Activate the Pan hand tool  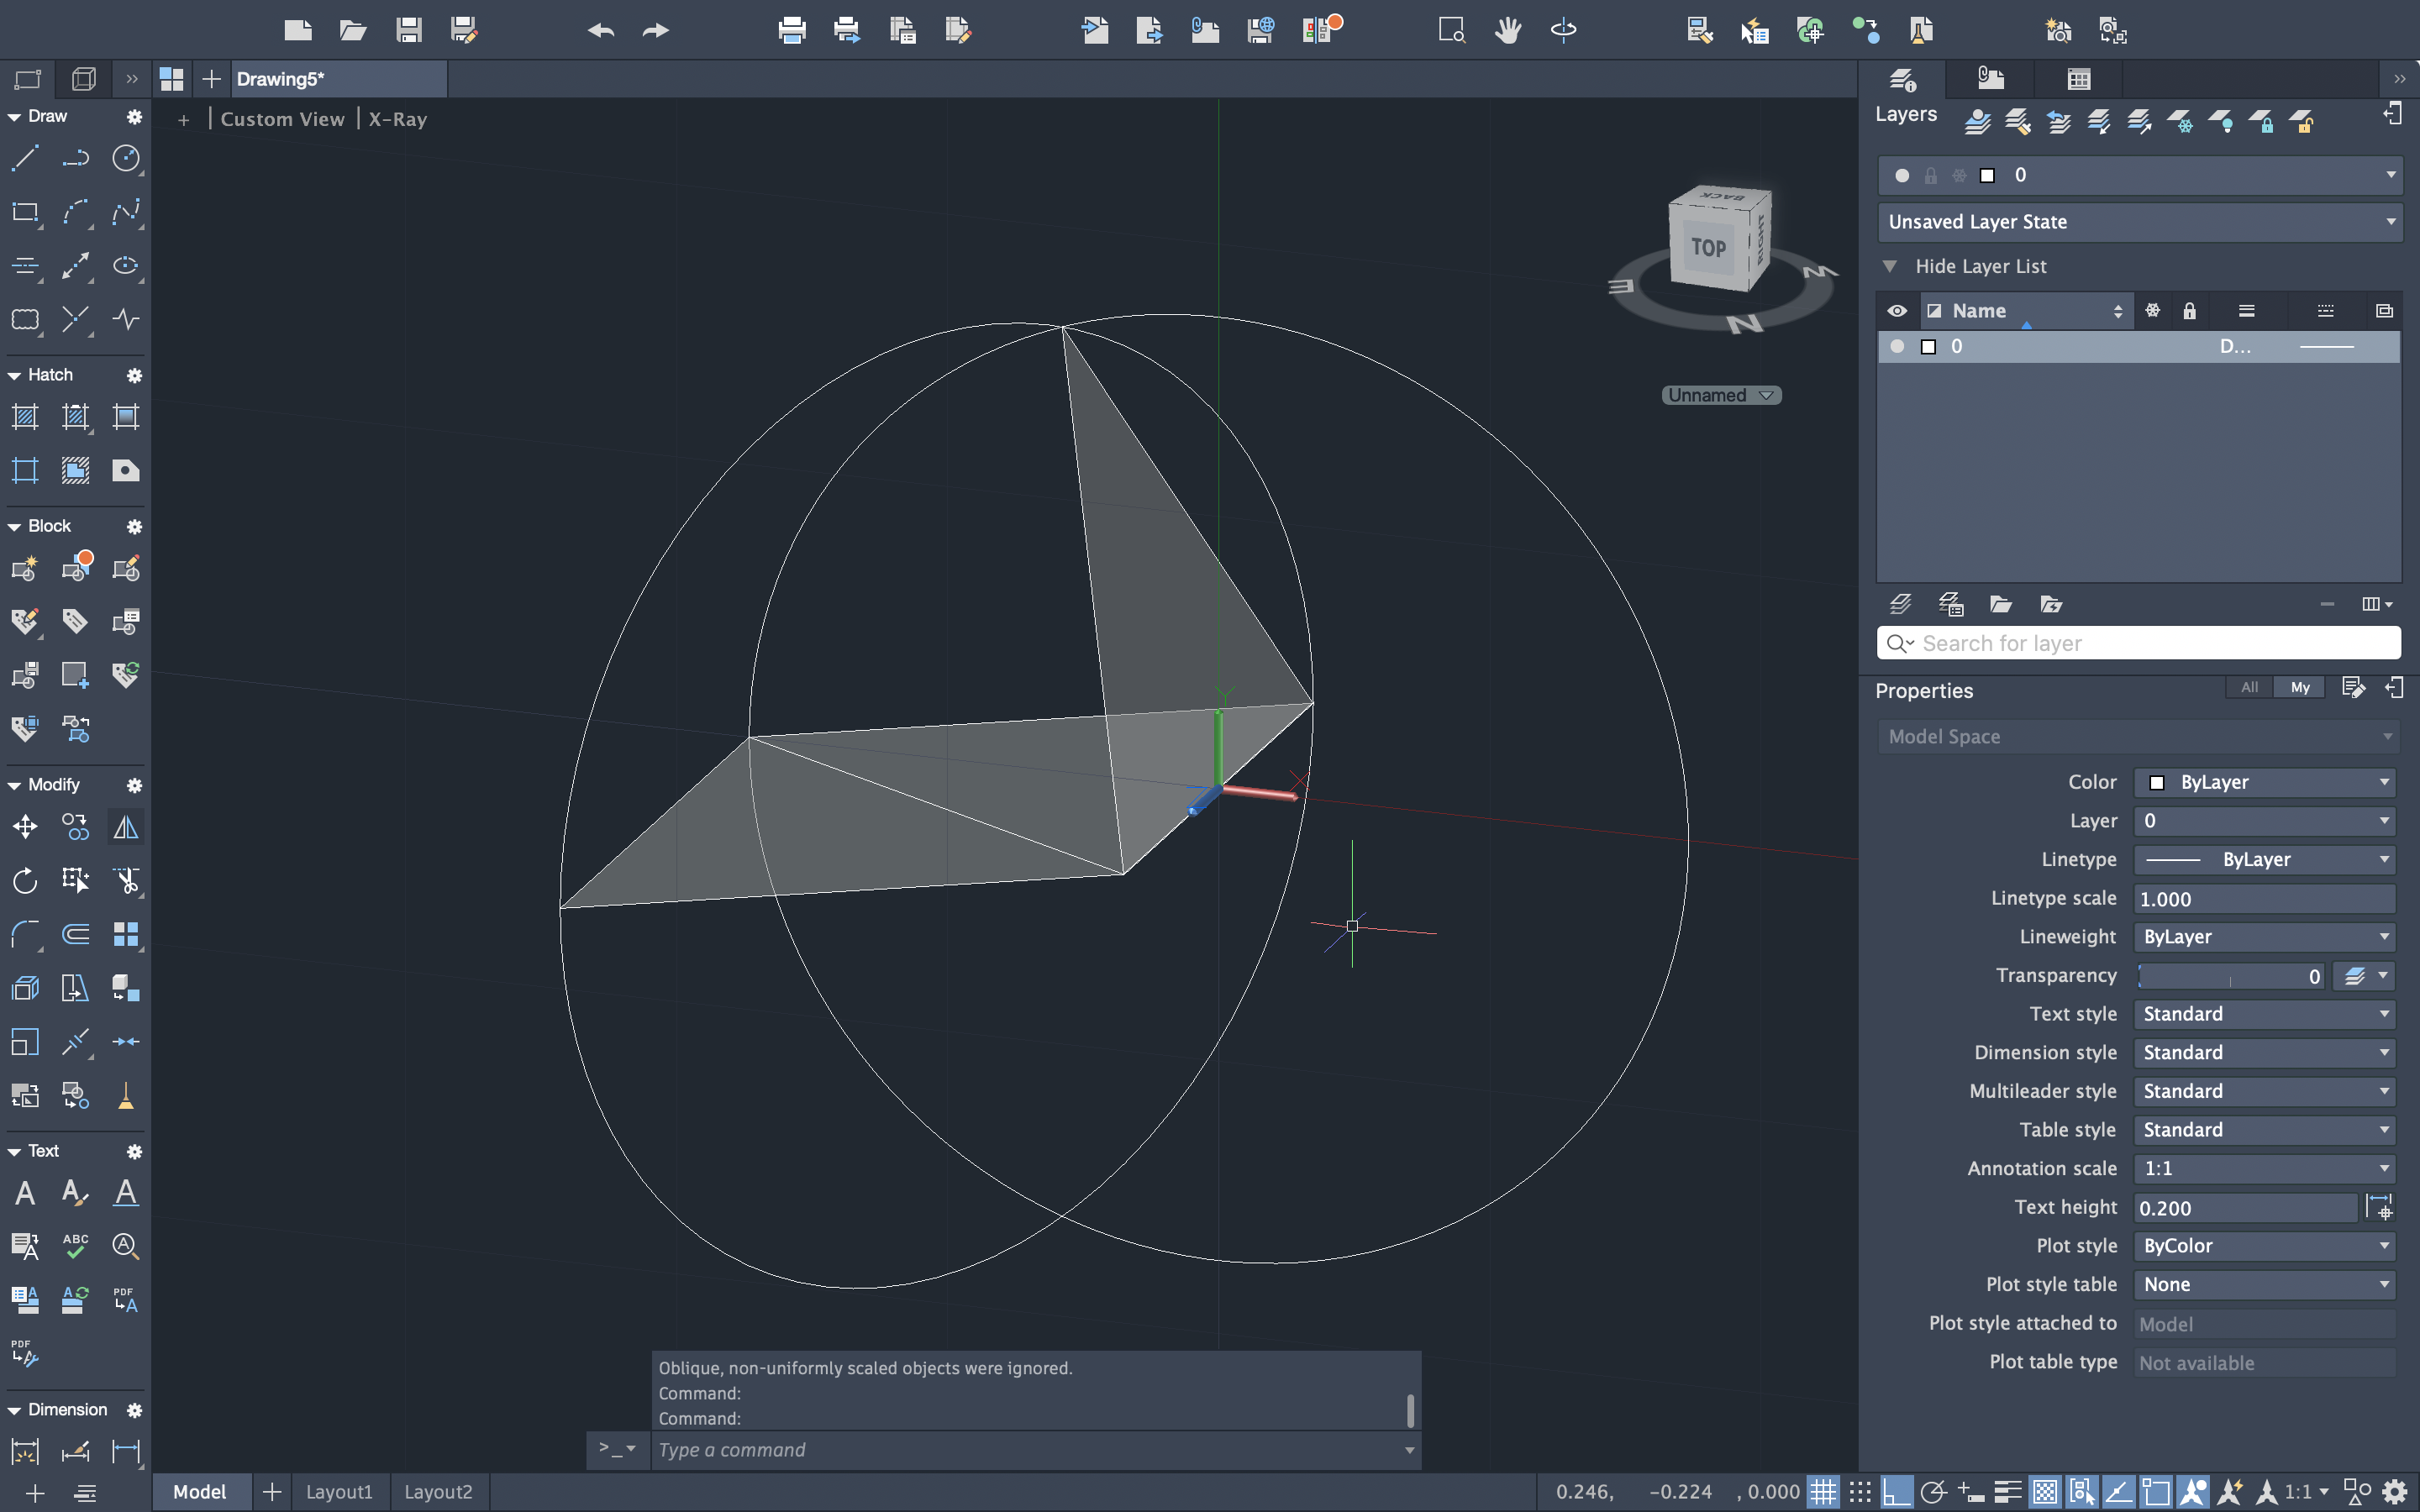pos(1508,30)
